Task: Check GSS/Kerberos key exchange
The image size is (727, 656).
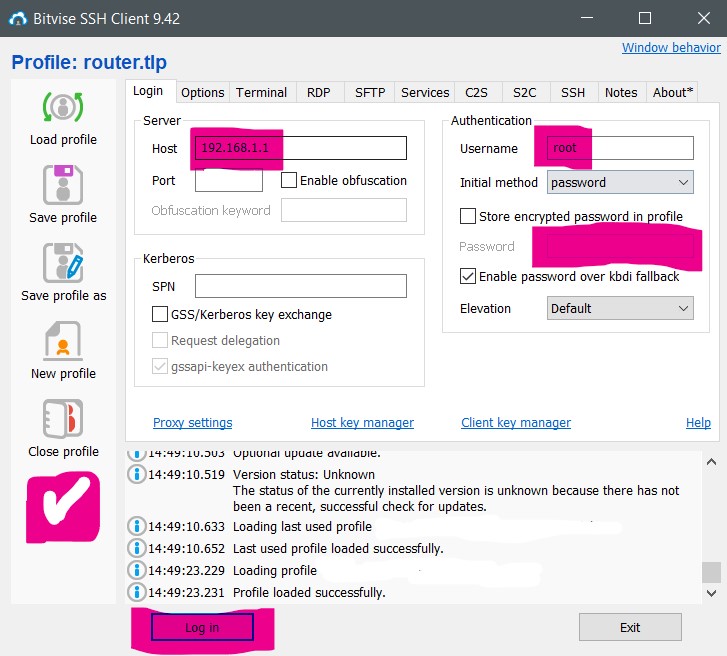Action: click(160, 314)
